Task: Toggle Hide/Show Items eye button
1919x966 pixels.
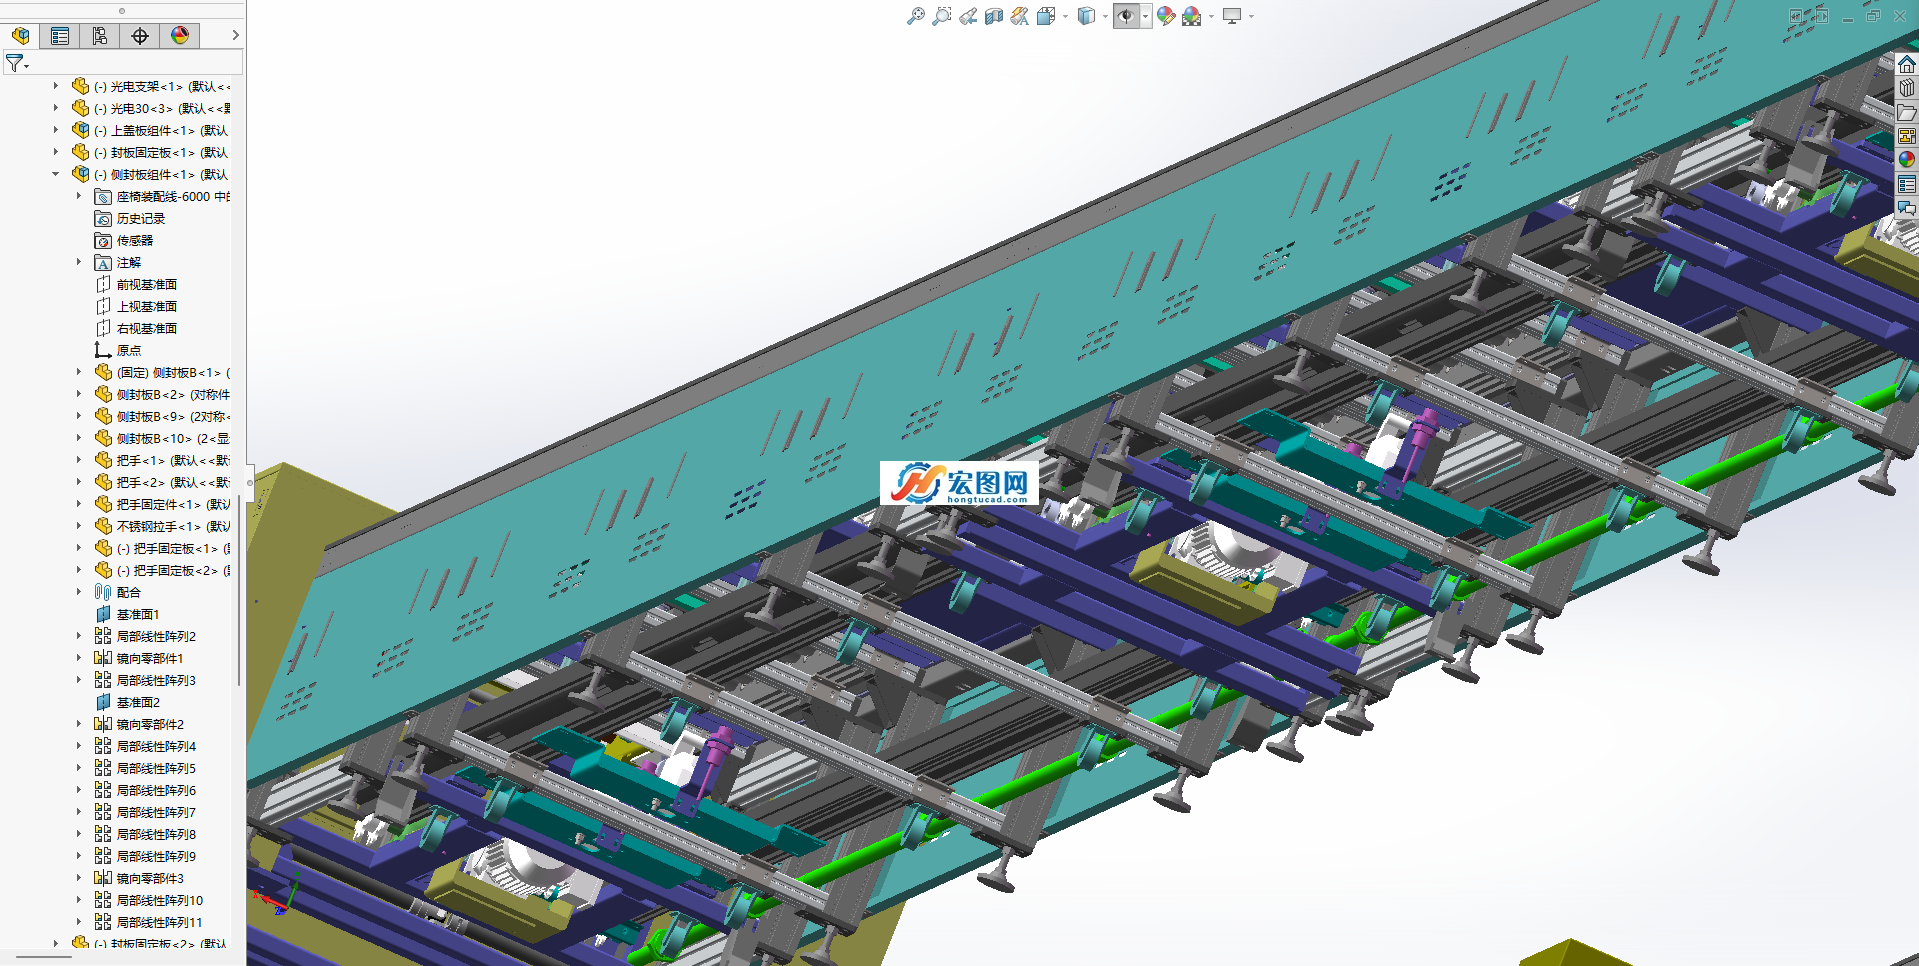Action: tap(1126, 16)
